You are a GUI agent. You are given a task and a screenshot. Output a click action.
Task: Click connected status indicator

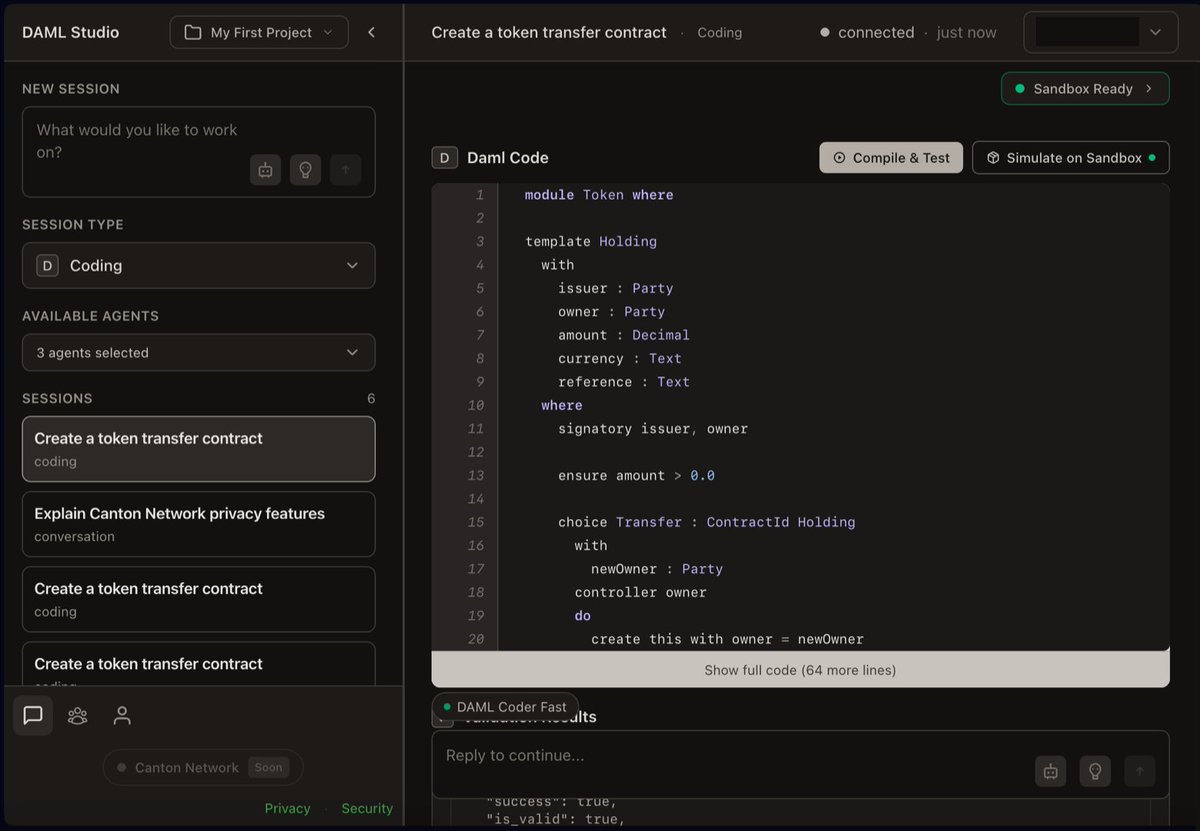point(867,32)
